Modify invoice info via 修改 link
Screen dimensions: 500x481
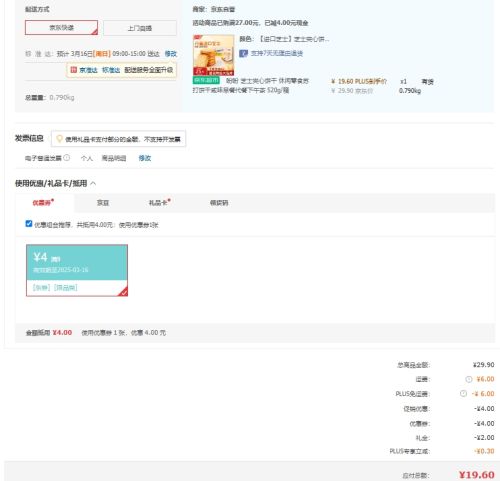(x=145, y=158)
